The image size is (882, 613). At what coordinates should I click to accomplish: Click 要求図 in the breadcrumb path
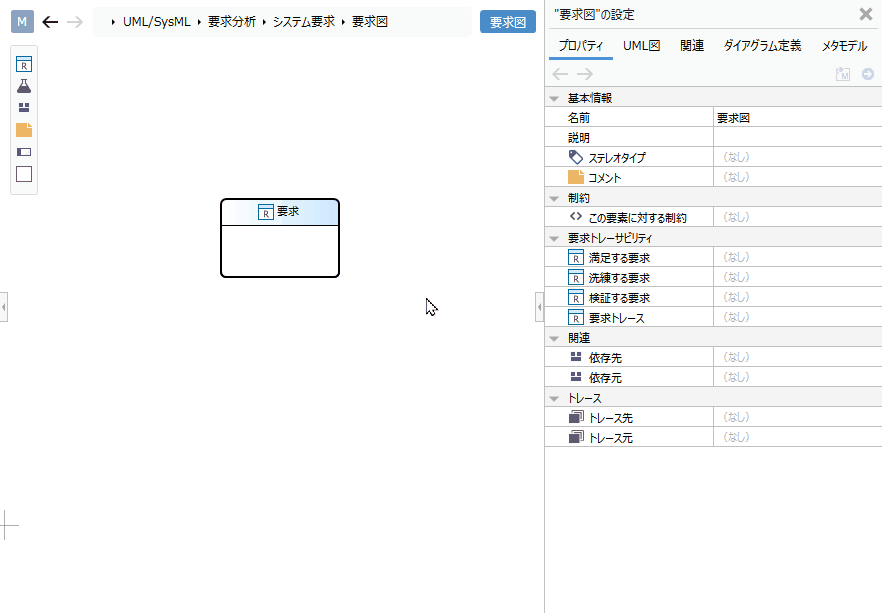pos(370,22)
